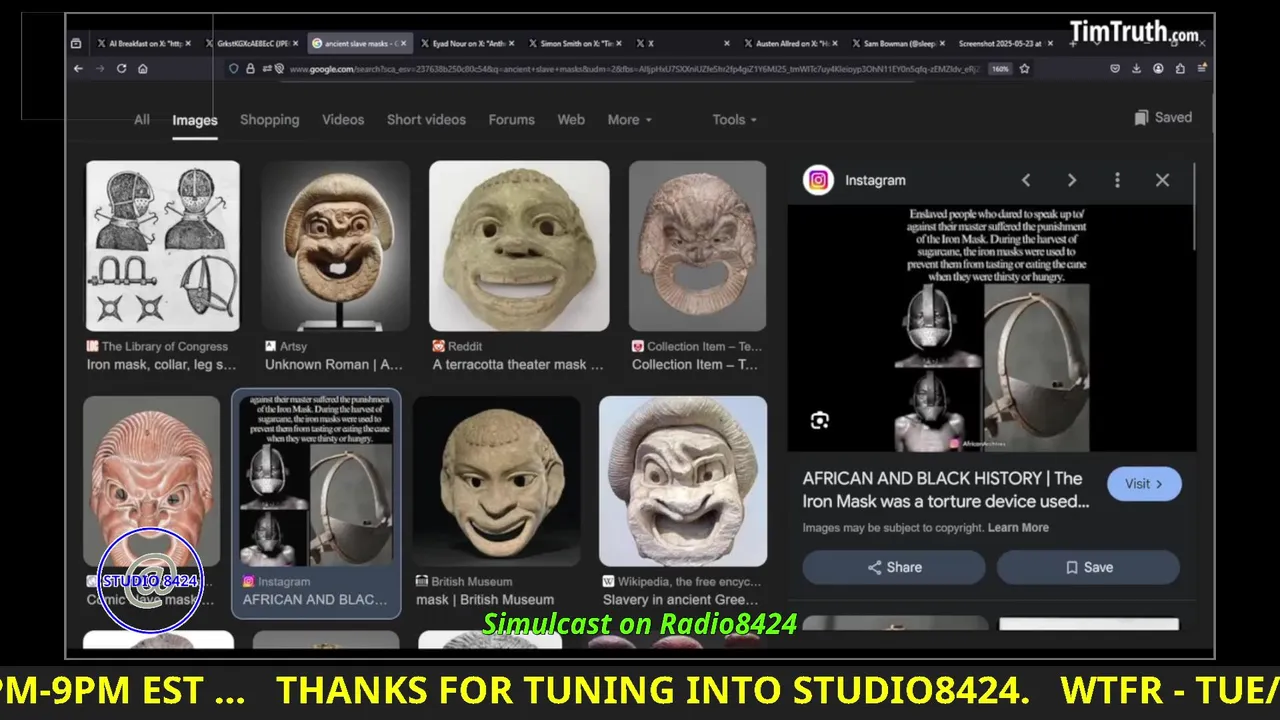Screen dimensions: 1280x720
Task: Click the padlock site info icon
Action: click(x=250, y=69)
